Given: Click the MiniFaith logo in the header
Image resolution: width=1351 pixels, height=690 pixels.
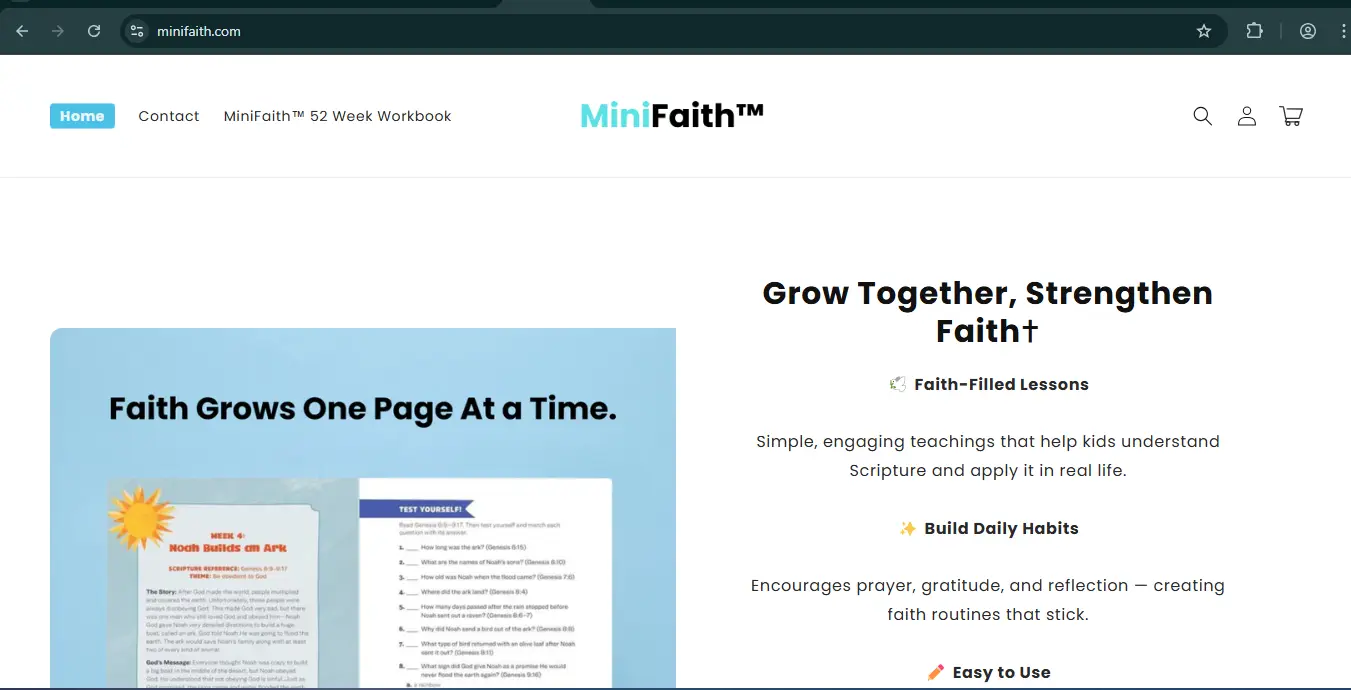Looking at the screenshot, I should point(672,116).
